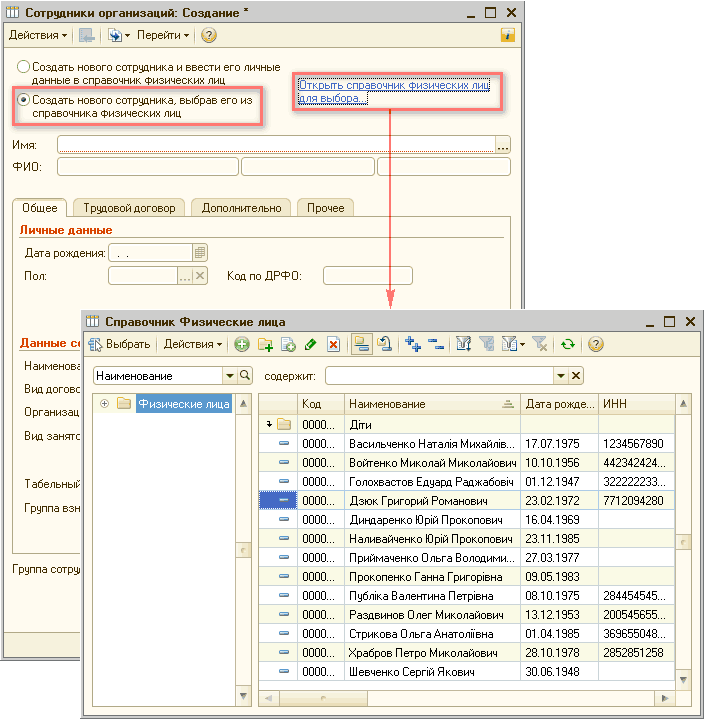Expand the Физические лица tree node

(x=104, y=404)
